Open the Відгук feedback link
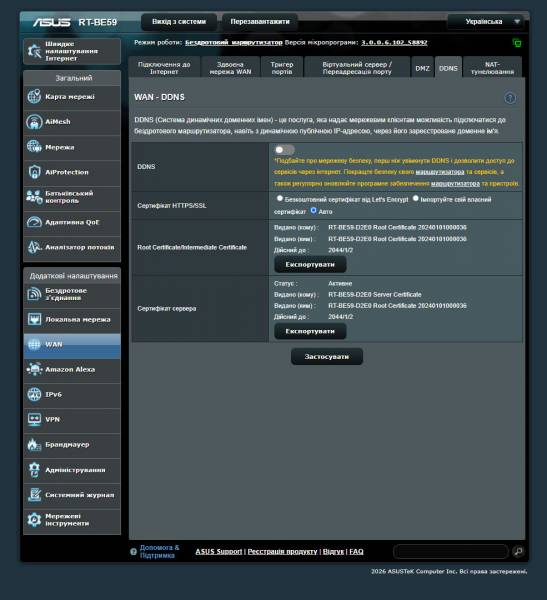This screenshot has height=600, width=547. [x=333, y=551]
